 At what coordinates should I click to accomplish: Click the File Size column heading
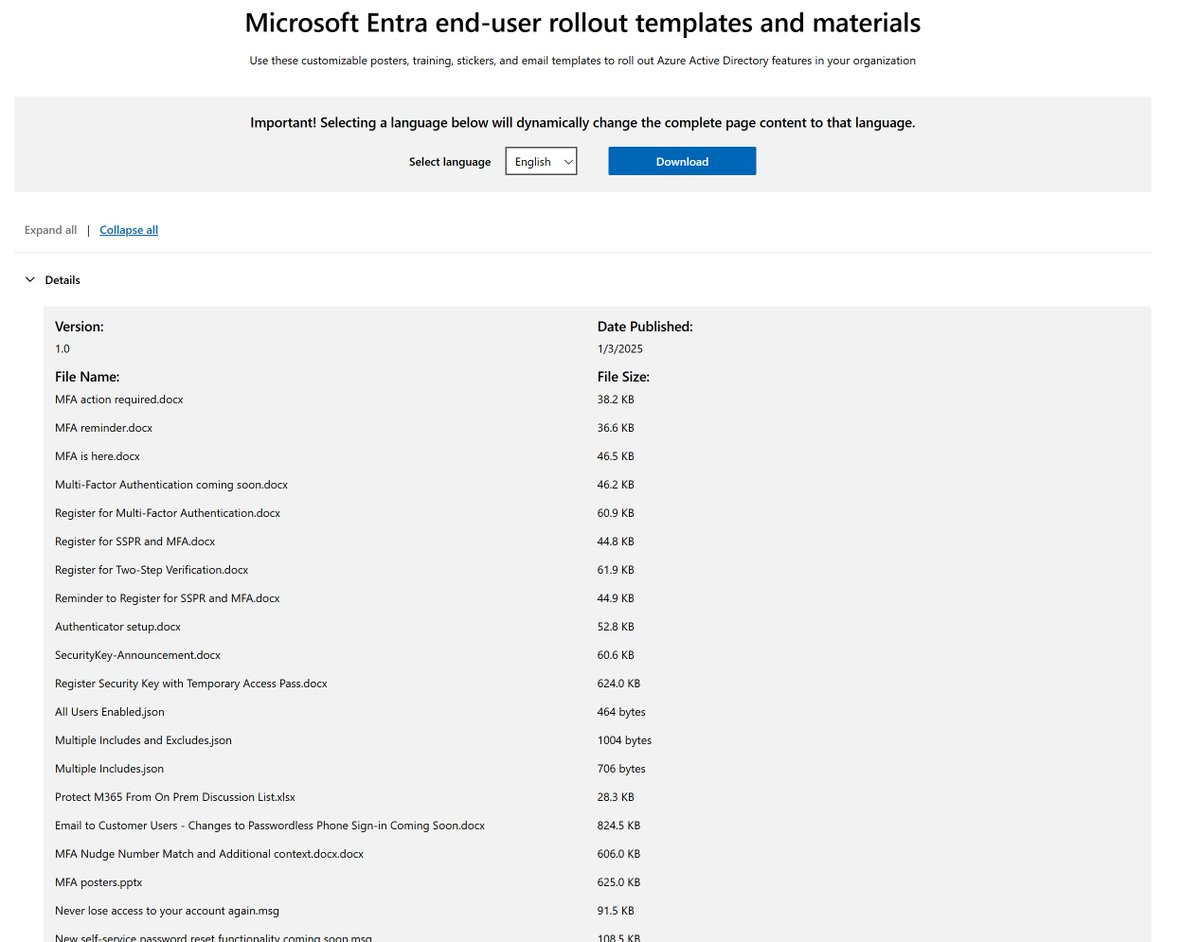pos(623,377)
